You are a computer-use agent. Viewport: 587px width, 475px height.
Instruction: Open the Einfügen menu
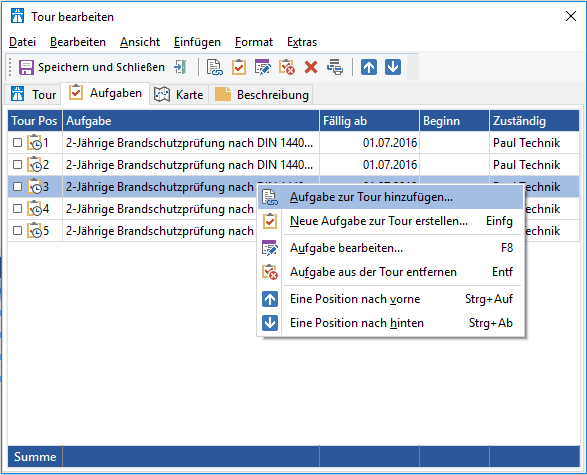point(197,42)
